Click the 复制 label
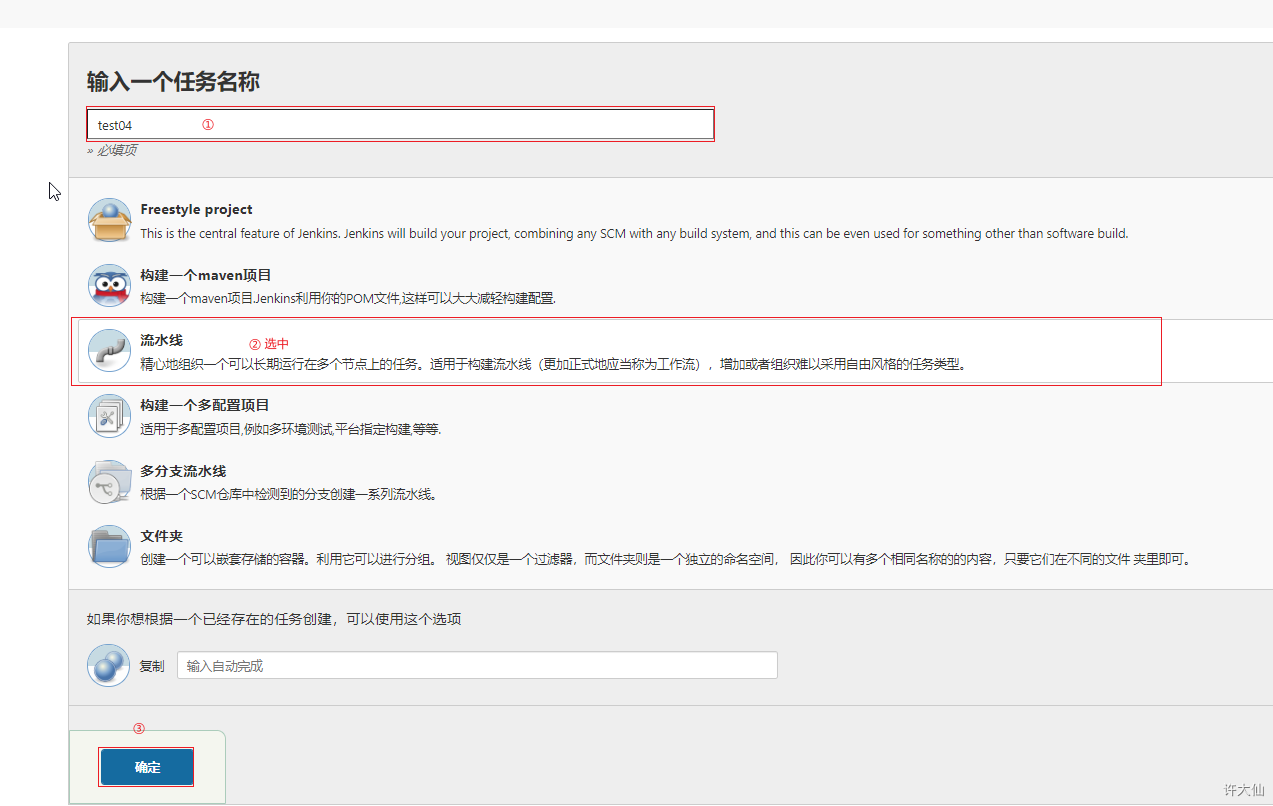This screenshot has height=806, width=1273. (x=152, y=666)
